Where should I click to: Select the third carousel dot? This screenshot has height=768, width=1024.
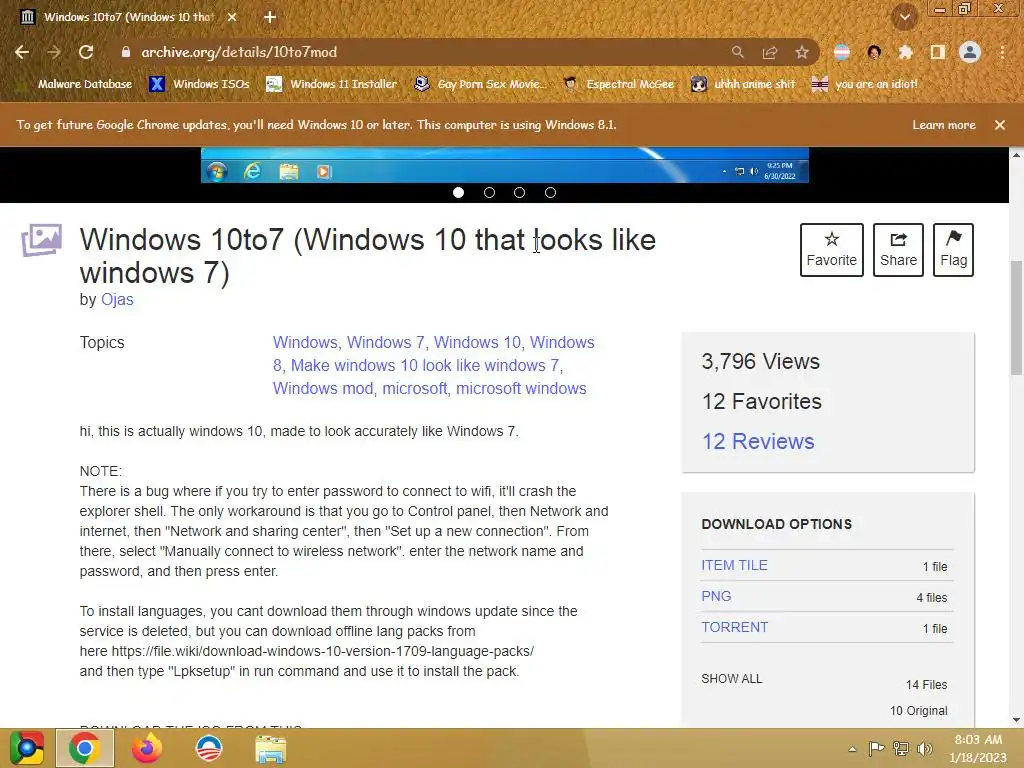(x=519, y=193)
